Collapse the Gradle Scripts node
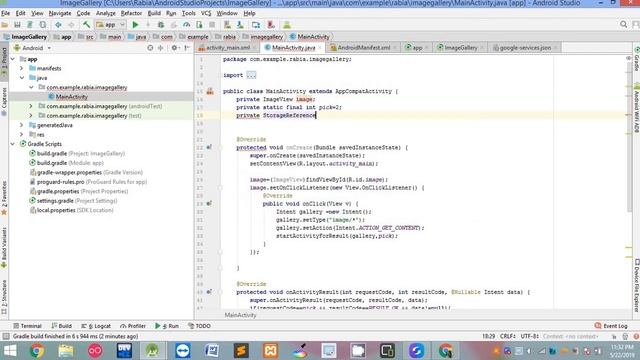The width and height of the screenshot is (640, 360). point(13,144)
